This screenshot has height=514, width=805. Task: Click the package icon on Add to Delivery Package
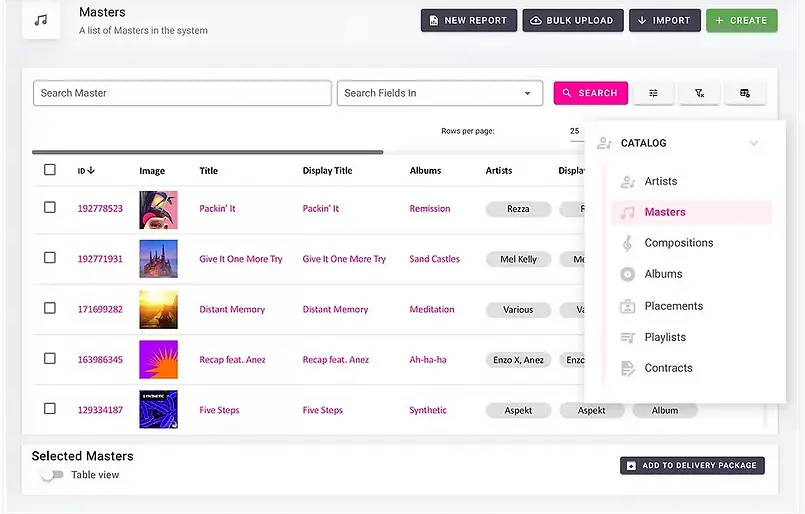[x=631, y=466]
